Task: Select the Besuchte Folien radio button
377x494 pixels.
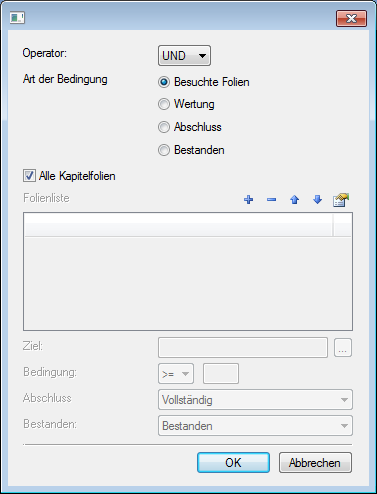Action: [164, 82]
